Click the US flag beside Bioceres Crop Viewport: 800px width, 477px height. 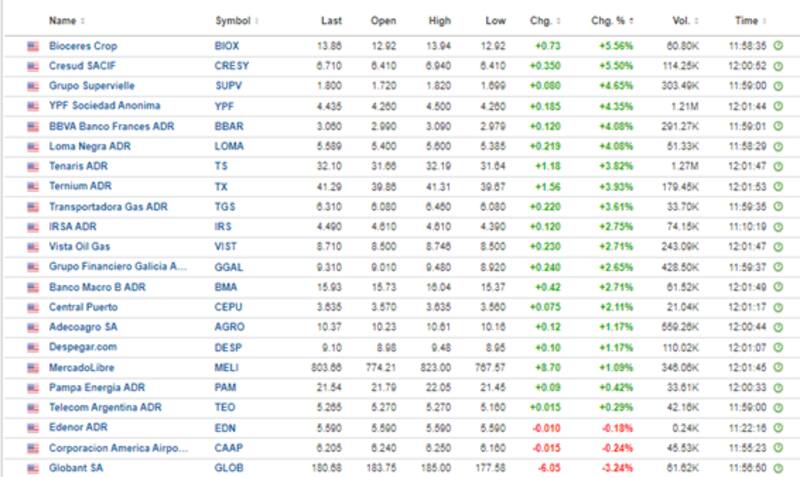32,46
